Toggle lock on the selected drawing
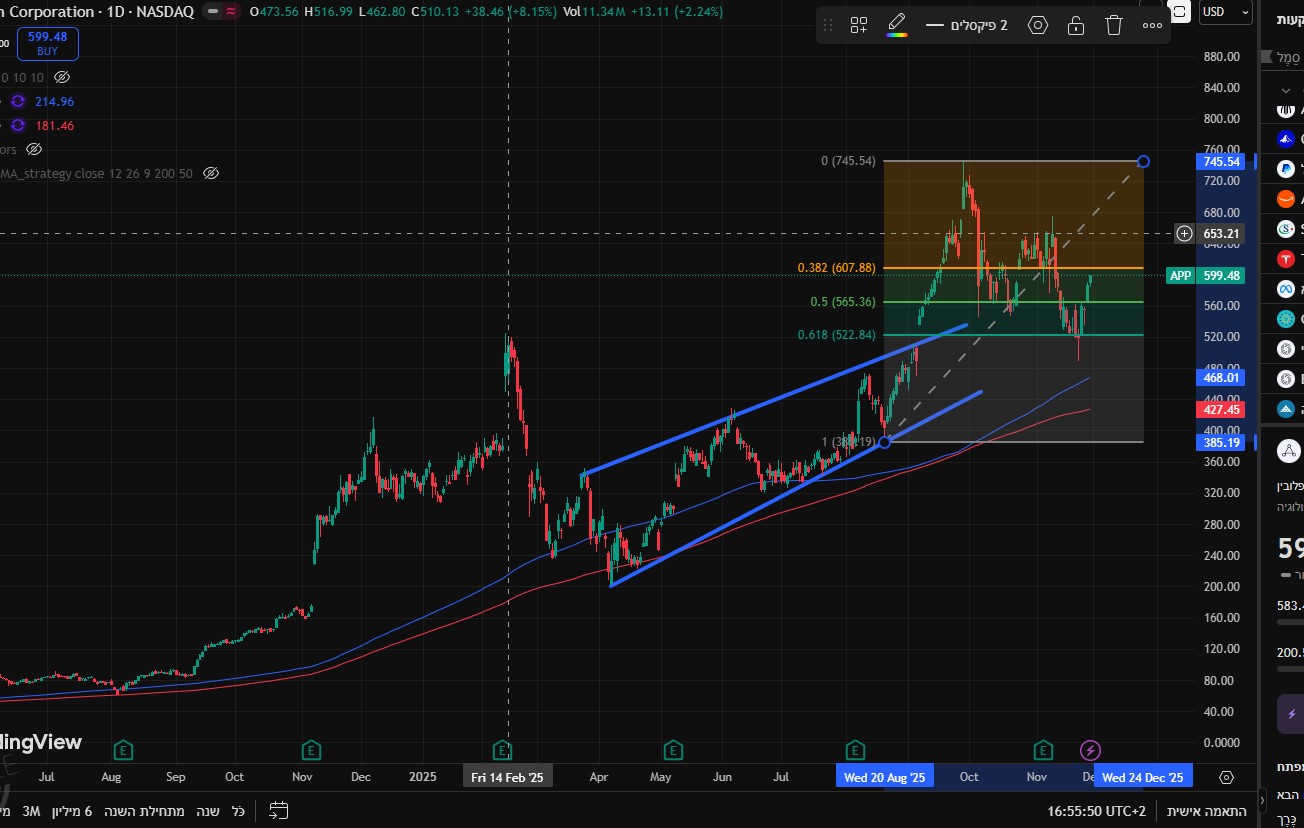The height and width of the screenshot is (828, 1304). click(x=1076, y=25)
